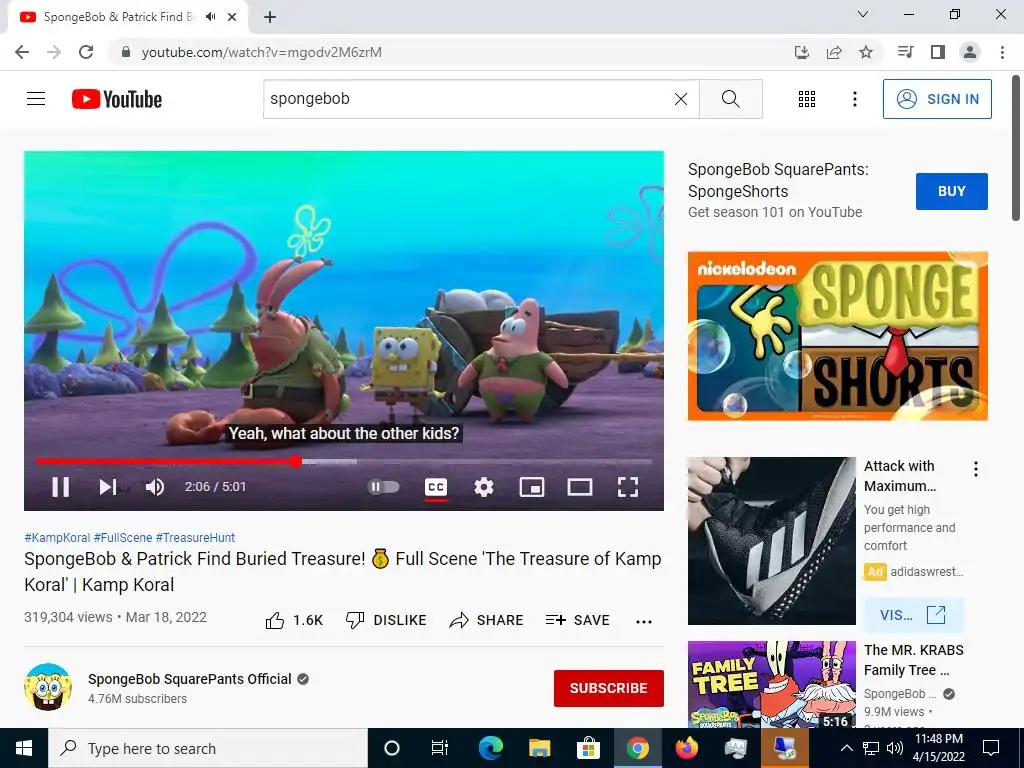Mute the video volume speaker icon
Image resolution: width=1024 pixels, height=768 pixels.
click(155, 487)
